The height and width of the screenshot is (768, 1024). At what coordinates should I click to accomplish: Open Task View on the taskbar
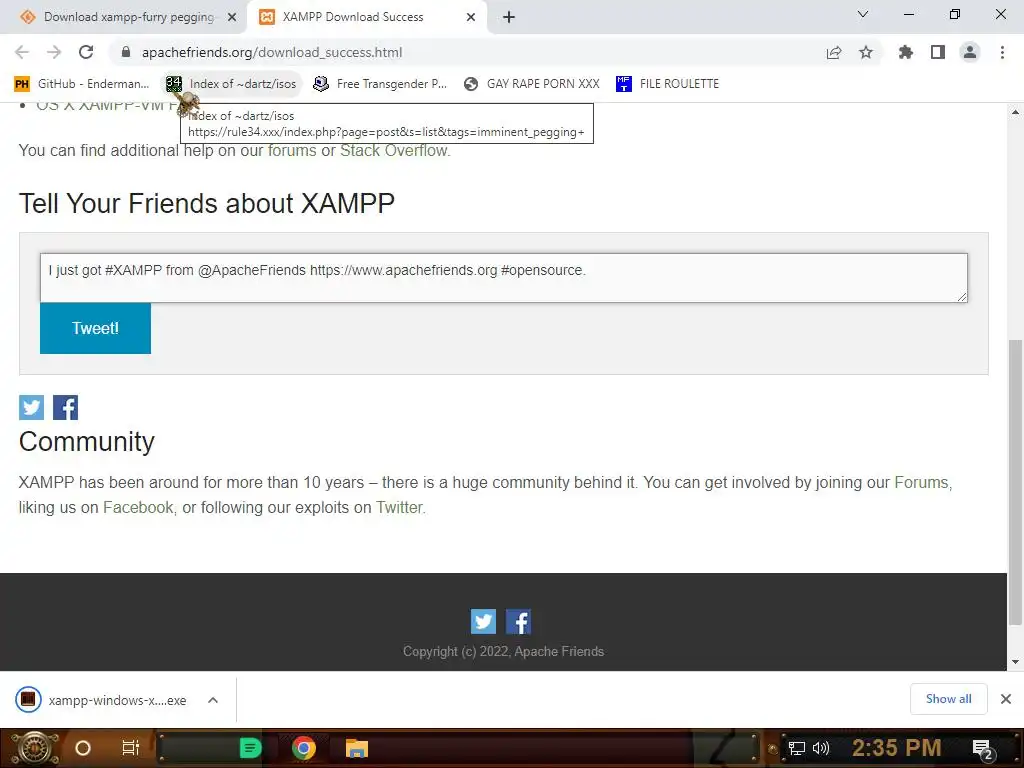(x=131, y=748)
